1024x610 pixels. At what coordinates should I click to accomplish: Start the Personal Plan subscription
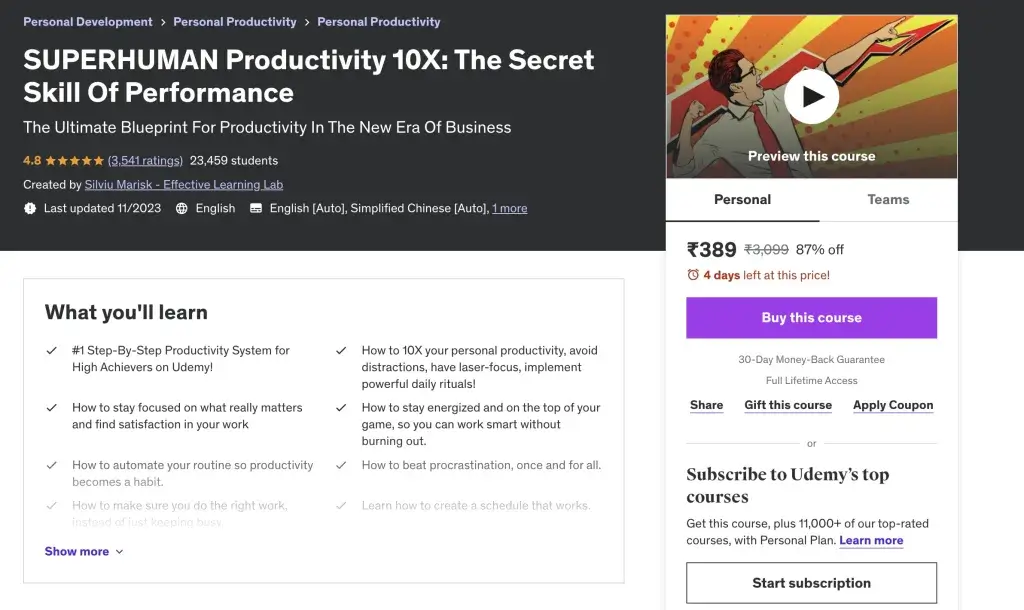point(811,583)
